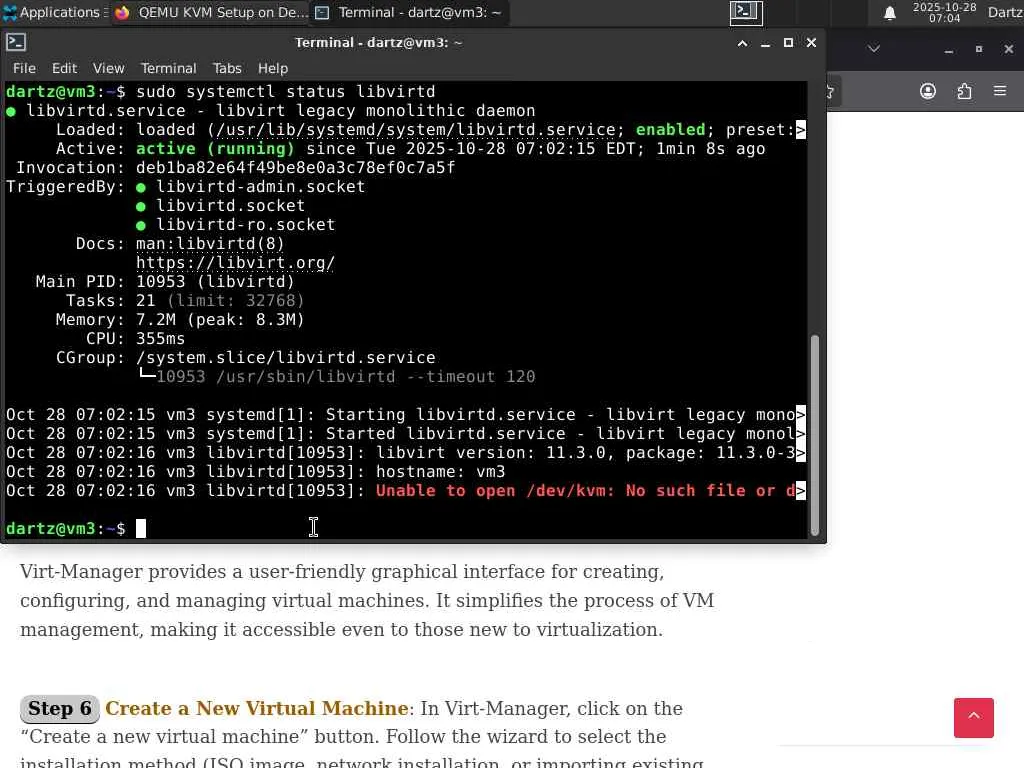
Task: Click the Step 6 badge on the webpage
Action: (59, 709)
